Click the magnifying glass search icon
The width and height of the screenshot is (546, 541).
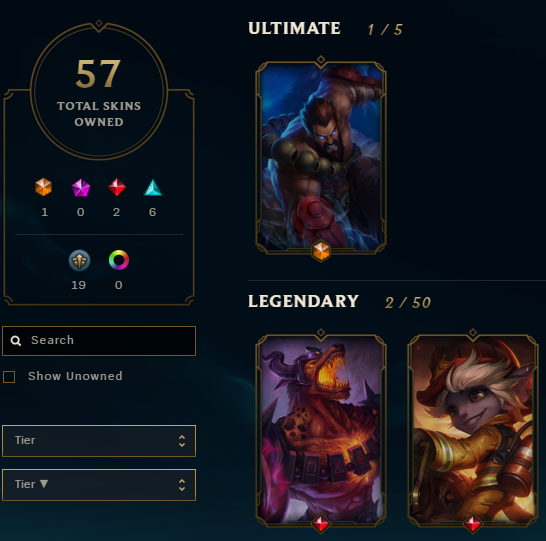[x=16, y=340]
